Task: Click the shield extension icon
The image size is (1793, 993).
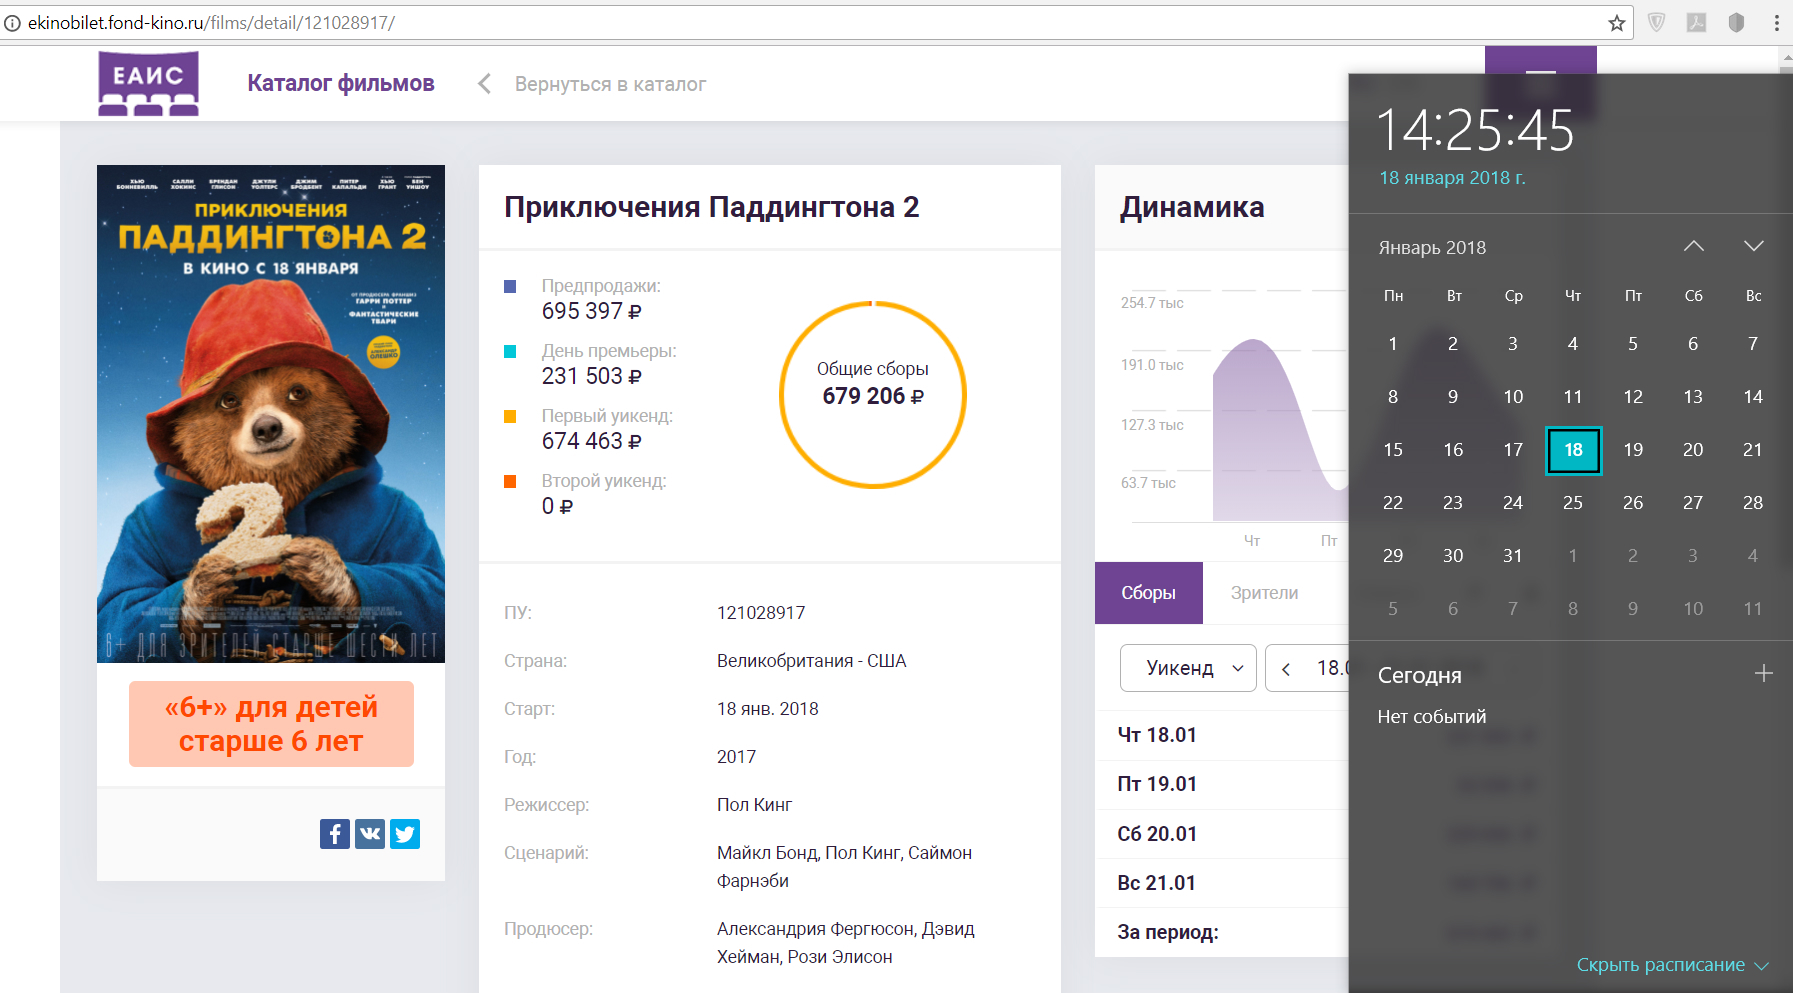Action: (1657, 22)
